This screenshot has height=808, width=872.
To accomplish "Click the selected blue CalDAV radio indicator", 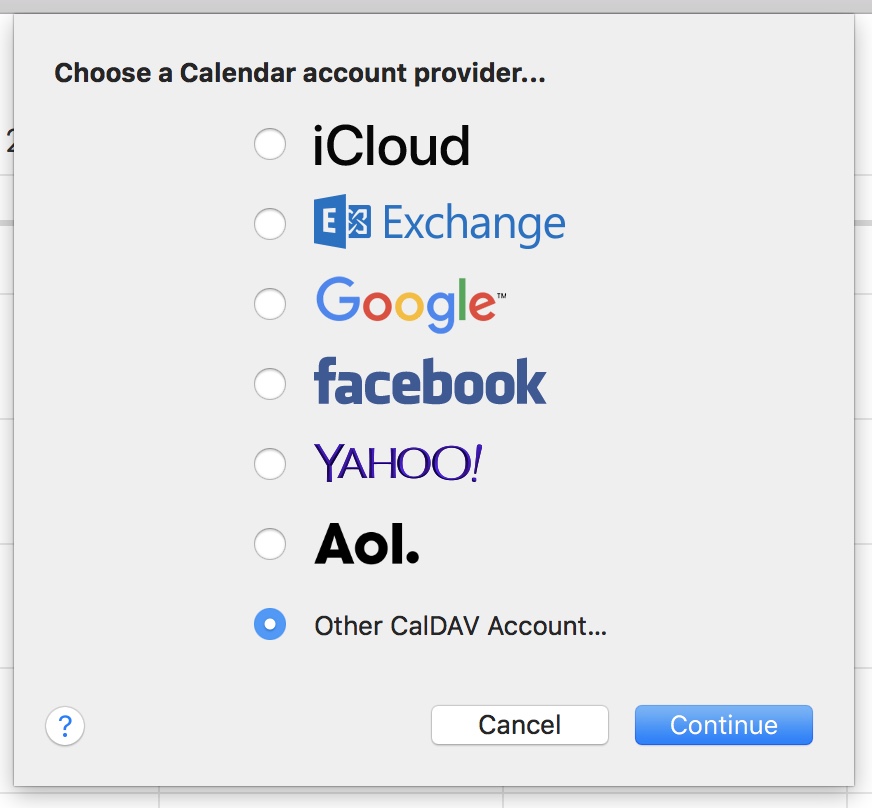I will 269,624.
